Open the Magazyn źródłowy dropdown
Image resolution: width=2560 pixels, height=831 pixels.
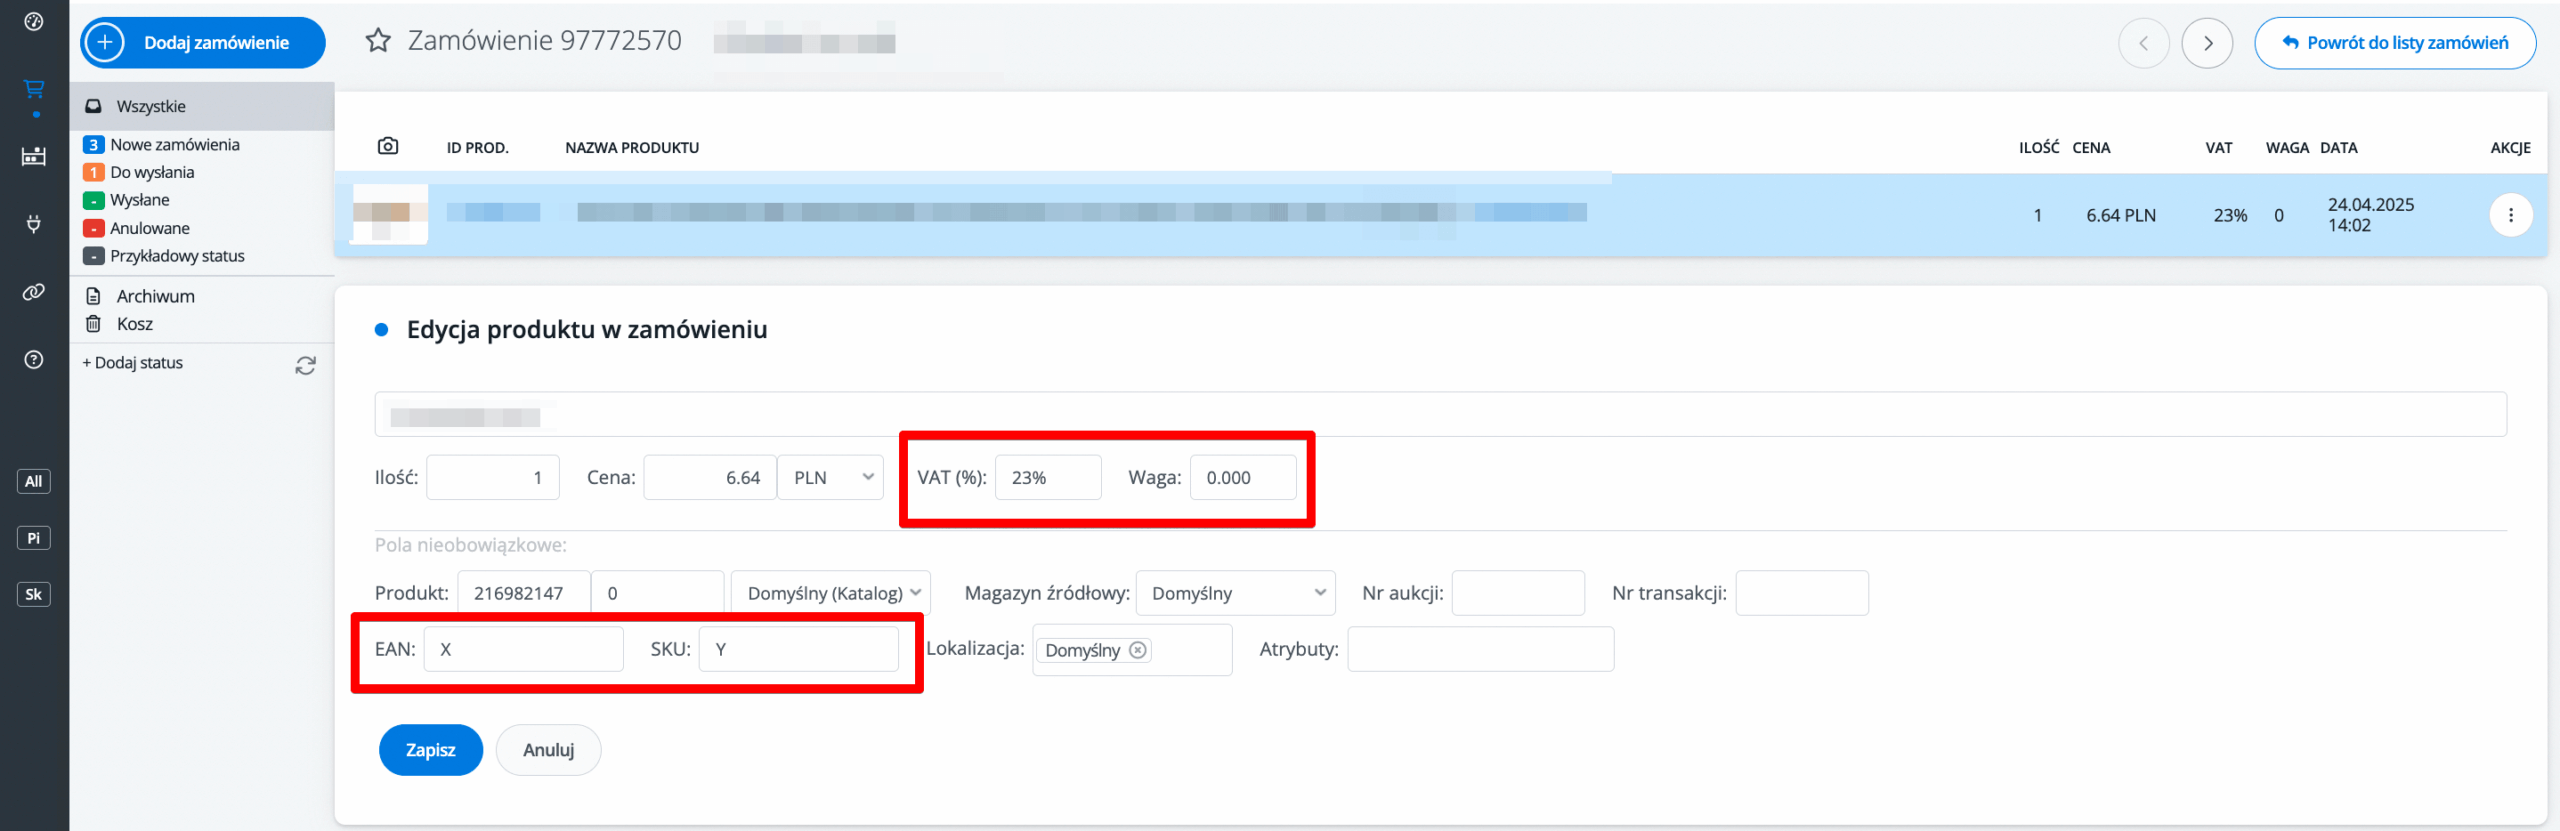click(1235, 593)
